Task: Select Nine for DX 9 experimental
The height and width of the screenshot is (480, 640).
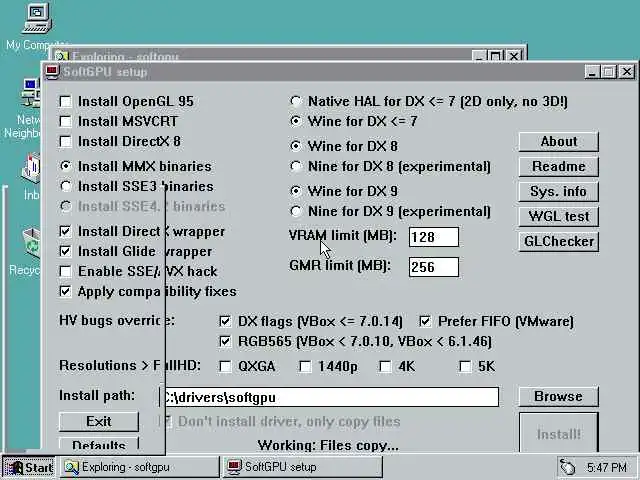Action: click(x=296, y=211)
